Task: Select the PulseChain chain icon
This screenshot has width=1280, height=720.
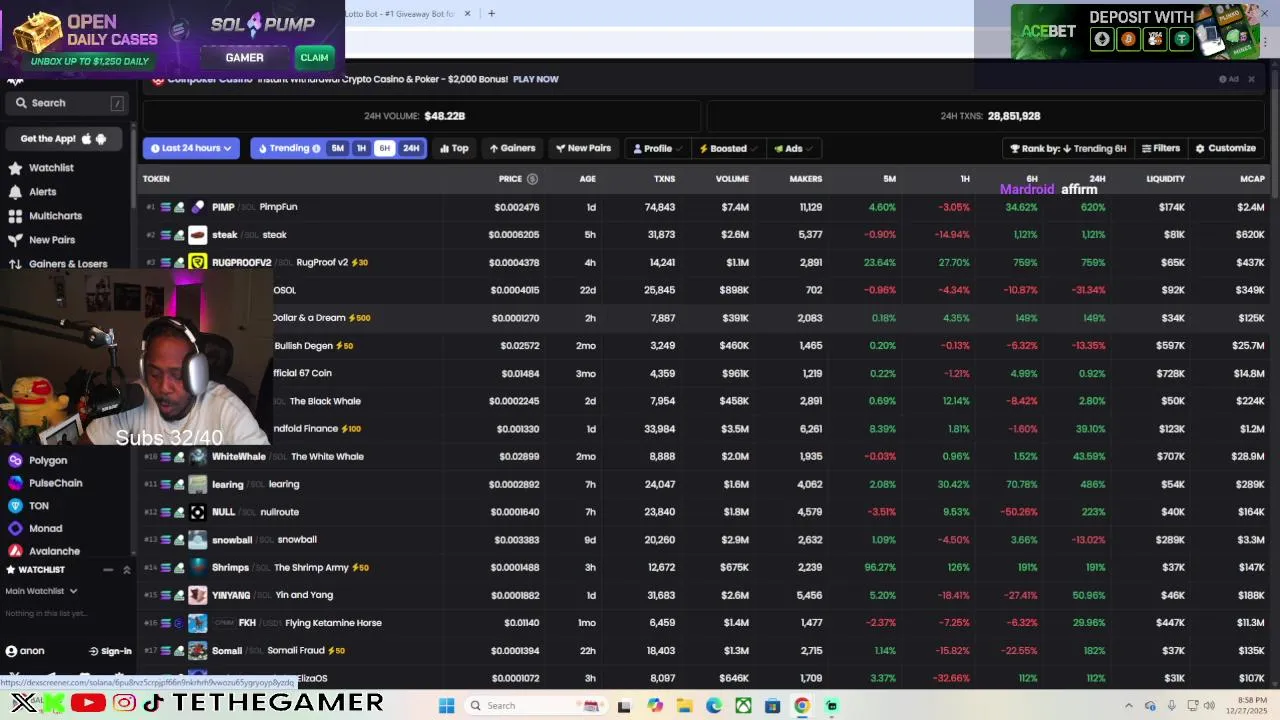Action: click(15, 483)
